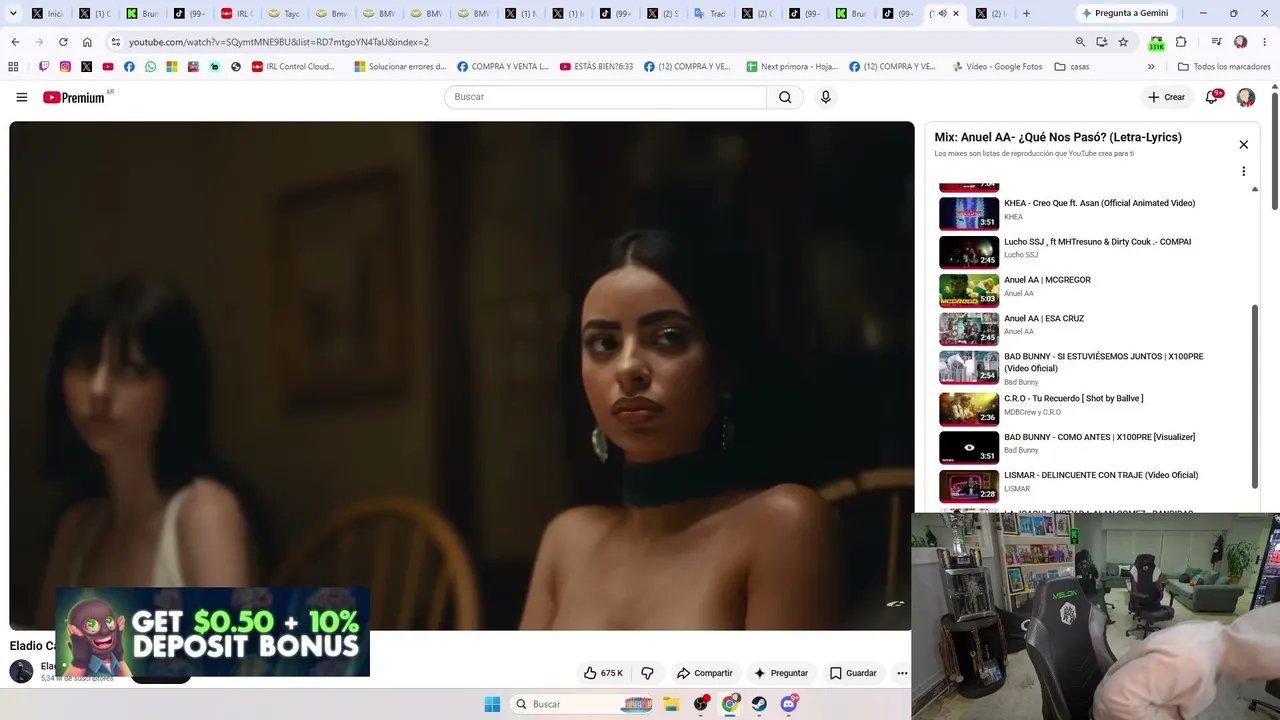Image resolution: width=1280 pixels, height=720 pixels.
Task: Show hidden bookmarks with overflow chevron
Action: click(1151, 67)
